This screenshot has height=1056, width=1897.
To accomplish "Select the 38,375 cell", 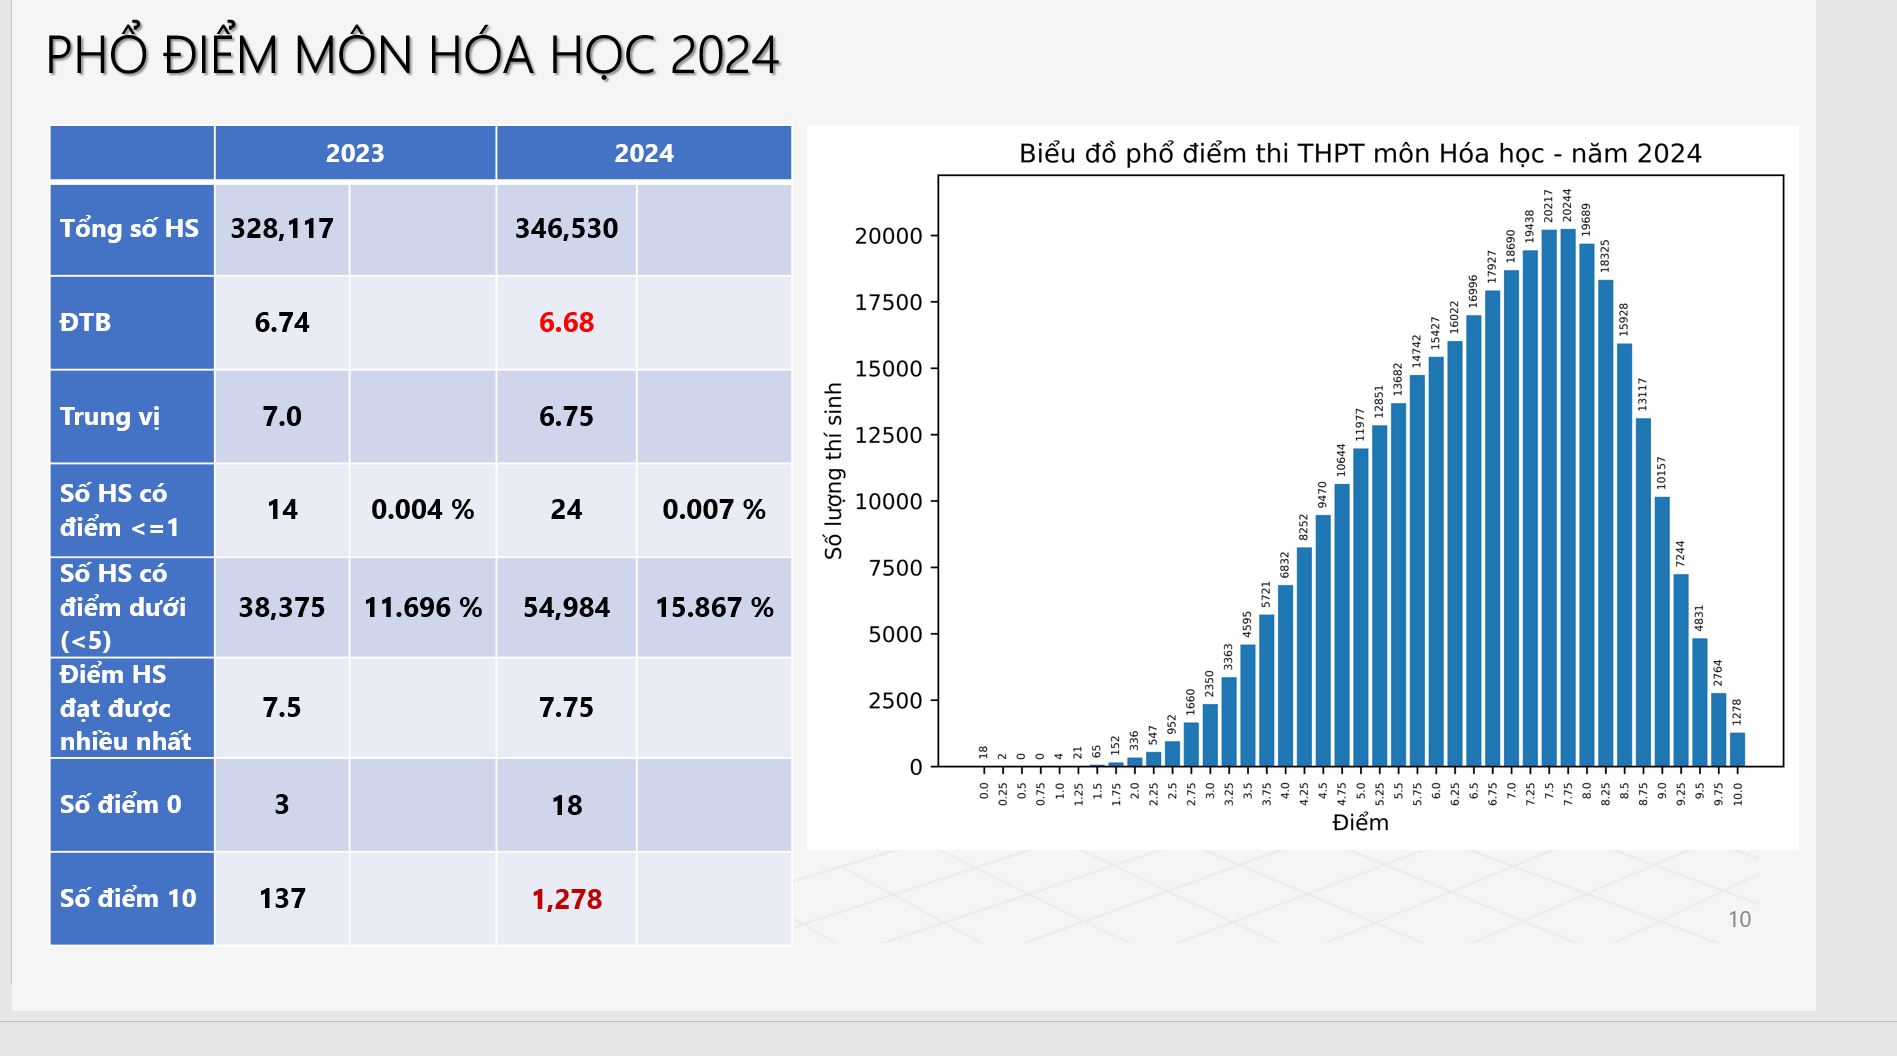I will click(282, 607).
